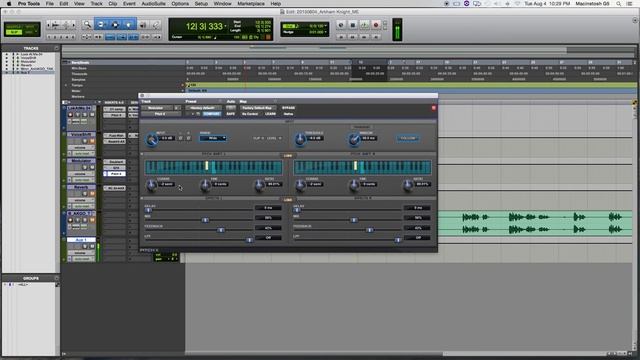Click Pitch Shift II Fine knob

pyautogui.click(x=354, y=185)
